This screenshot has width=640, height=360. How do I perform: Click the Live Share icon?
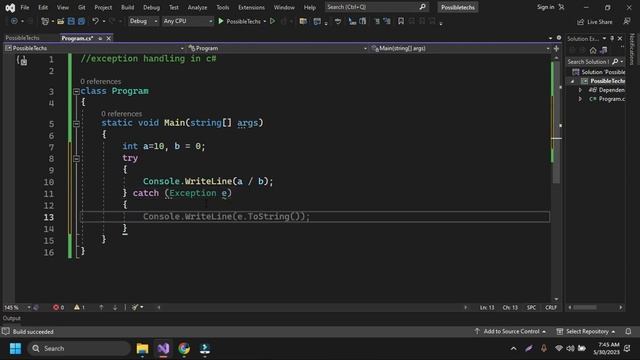(x=580, y=22)
